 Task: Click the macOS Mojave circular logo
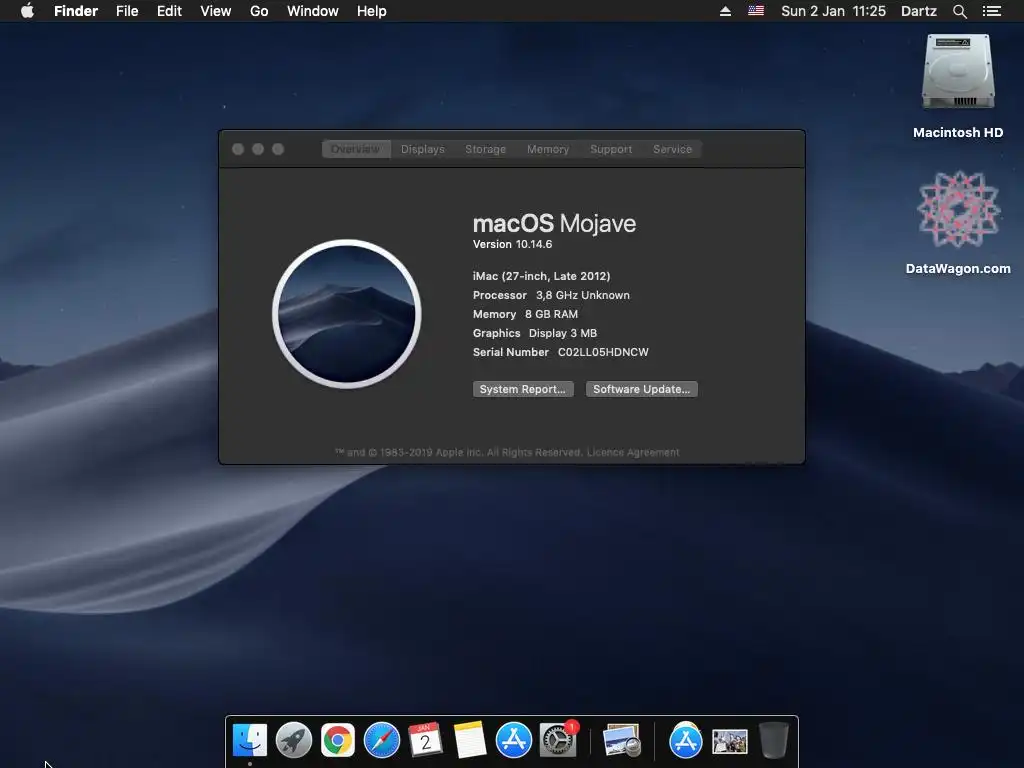click(347, 314)
